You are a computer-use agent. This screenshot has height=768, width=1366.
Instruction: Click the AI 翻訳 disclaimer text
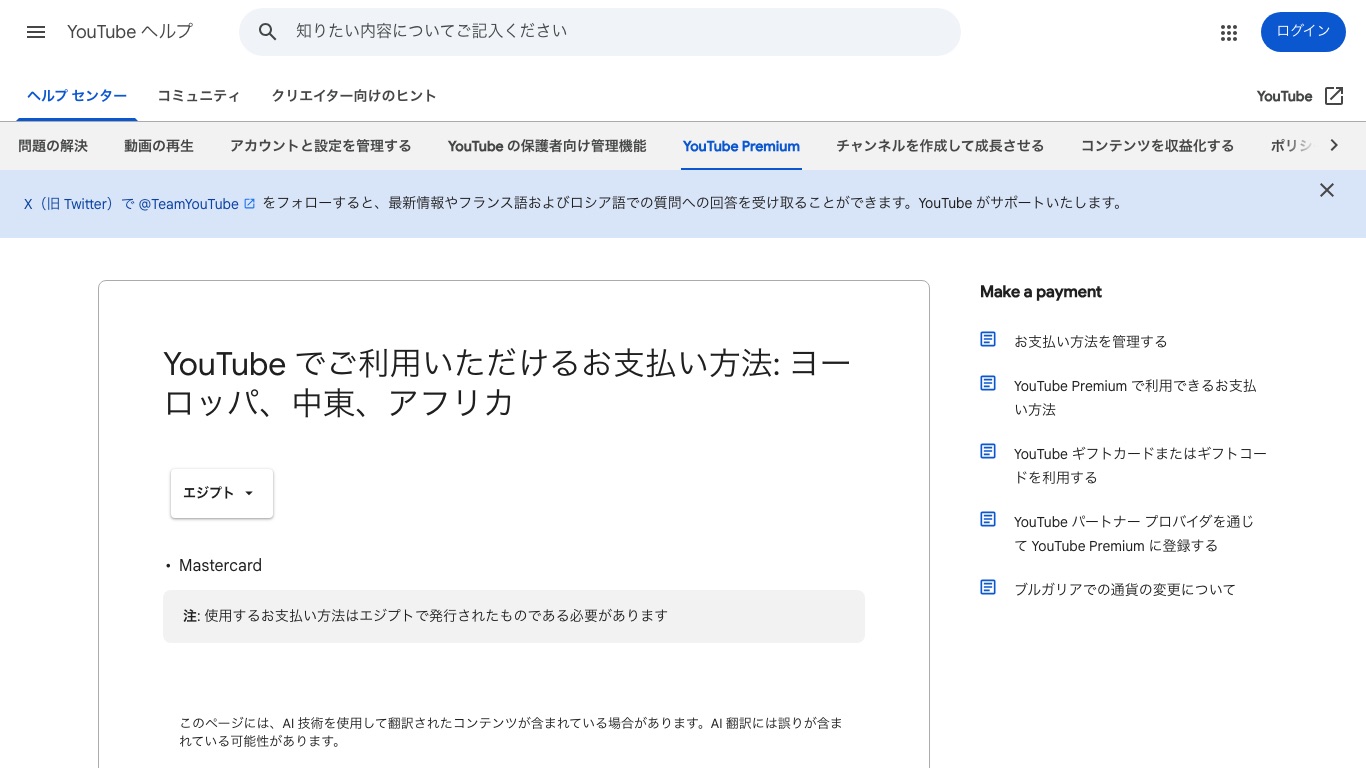coord(511,732)
